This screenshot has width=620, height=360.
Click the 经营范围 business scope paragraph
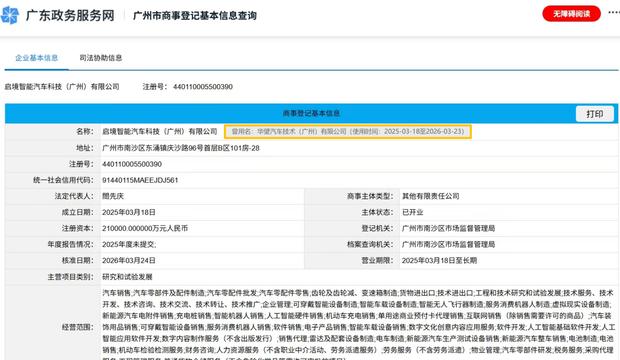point(358,324)
